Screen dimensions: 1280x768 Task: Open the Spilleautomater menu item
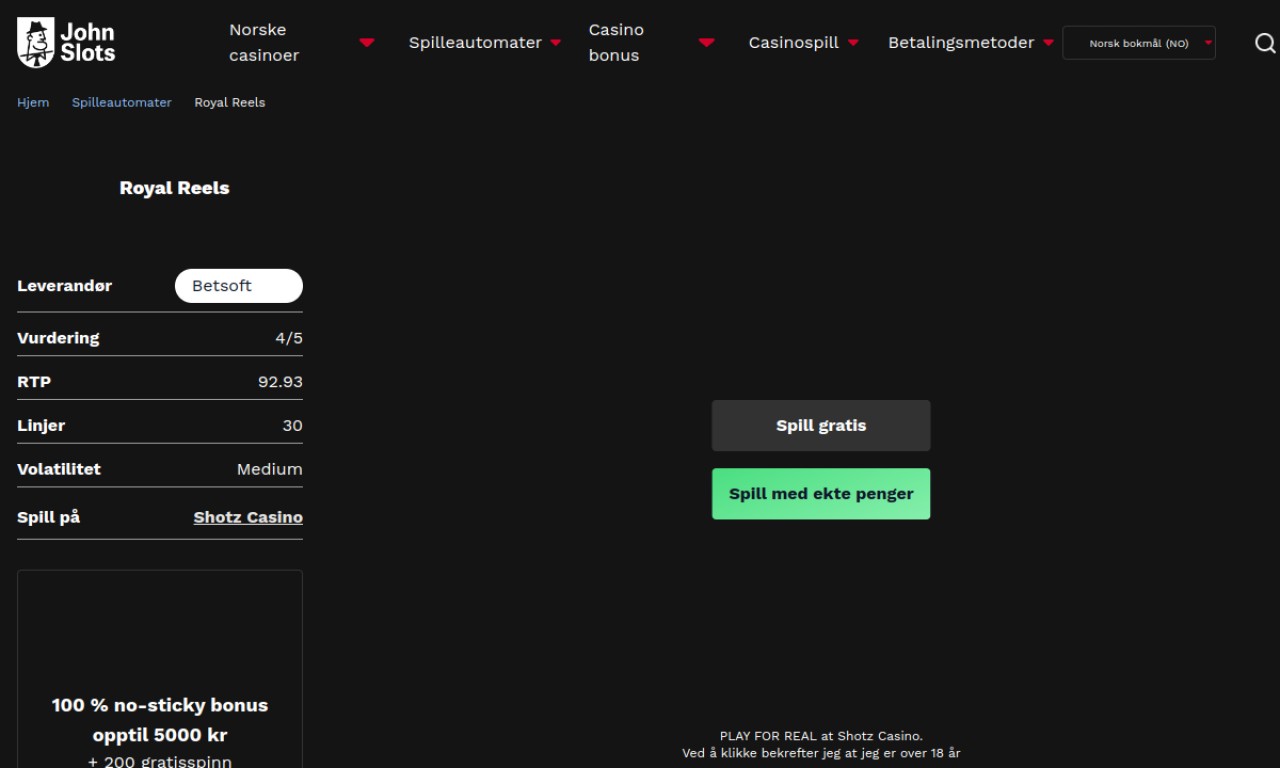pos(475,43)
